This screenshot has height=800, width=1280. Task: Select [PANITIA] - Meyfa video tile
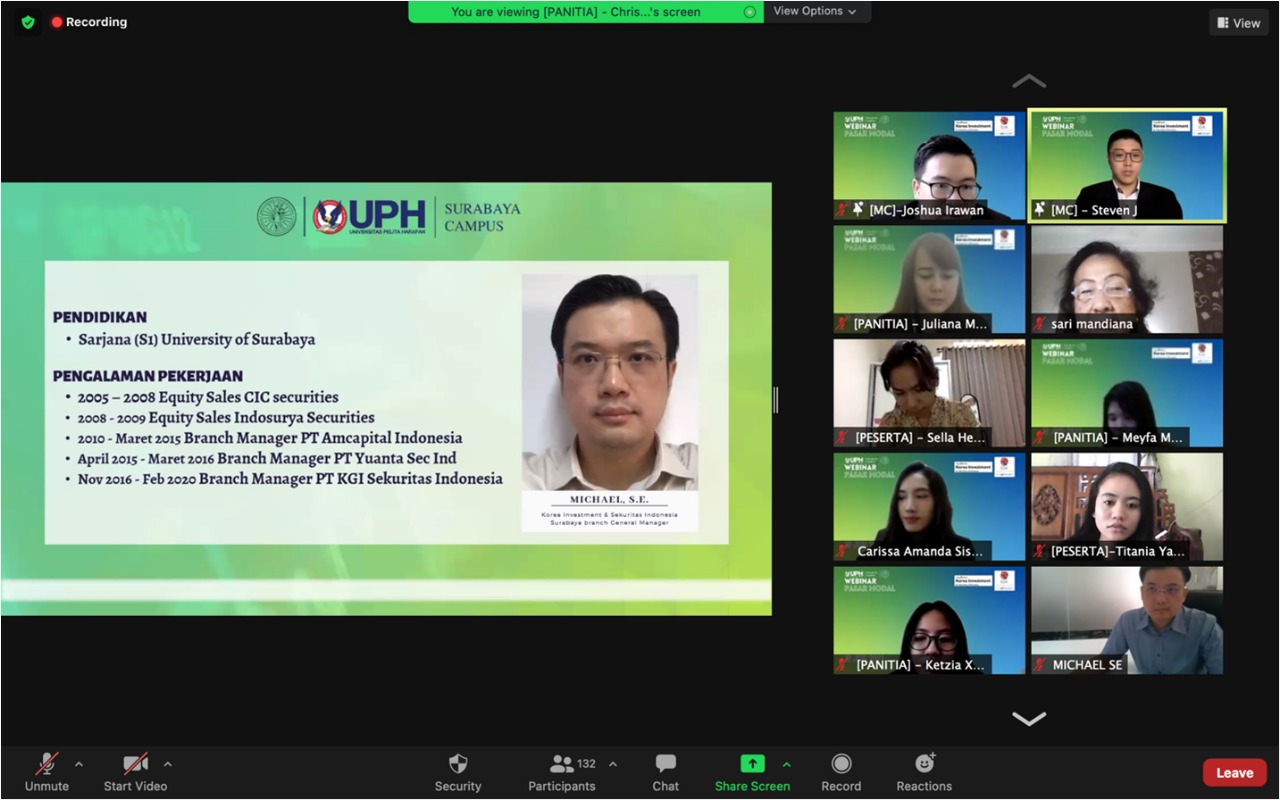click(1127, 393)
